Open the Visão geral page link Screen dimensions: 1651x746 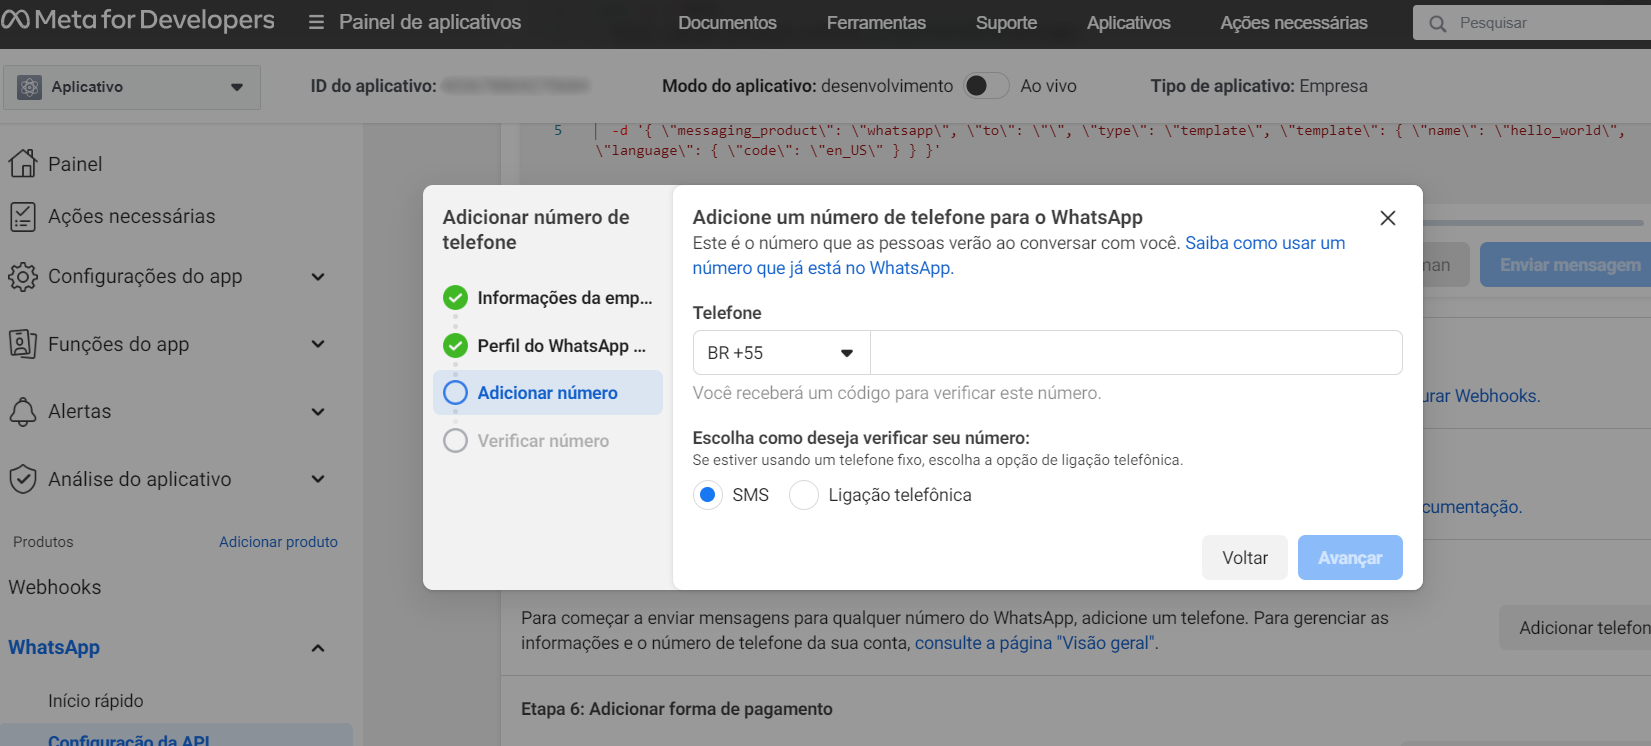coord(1036,643)
